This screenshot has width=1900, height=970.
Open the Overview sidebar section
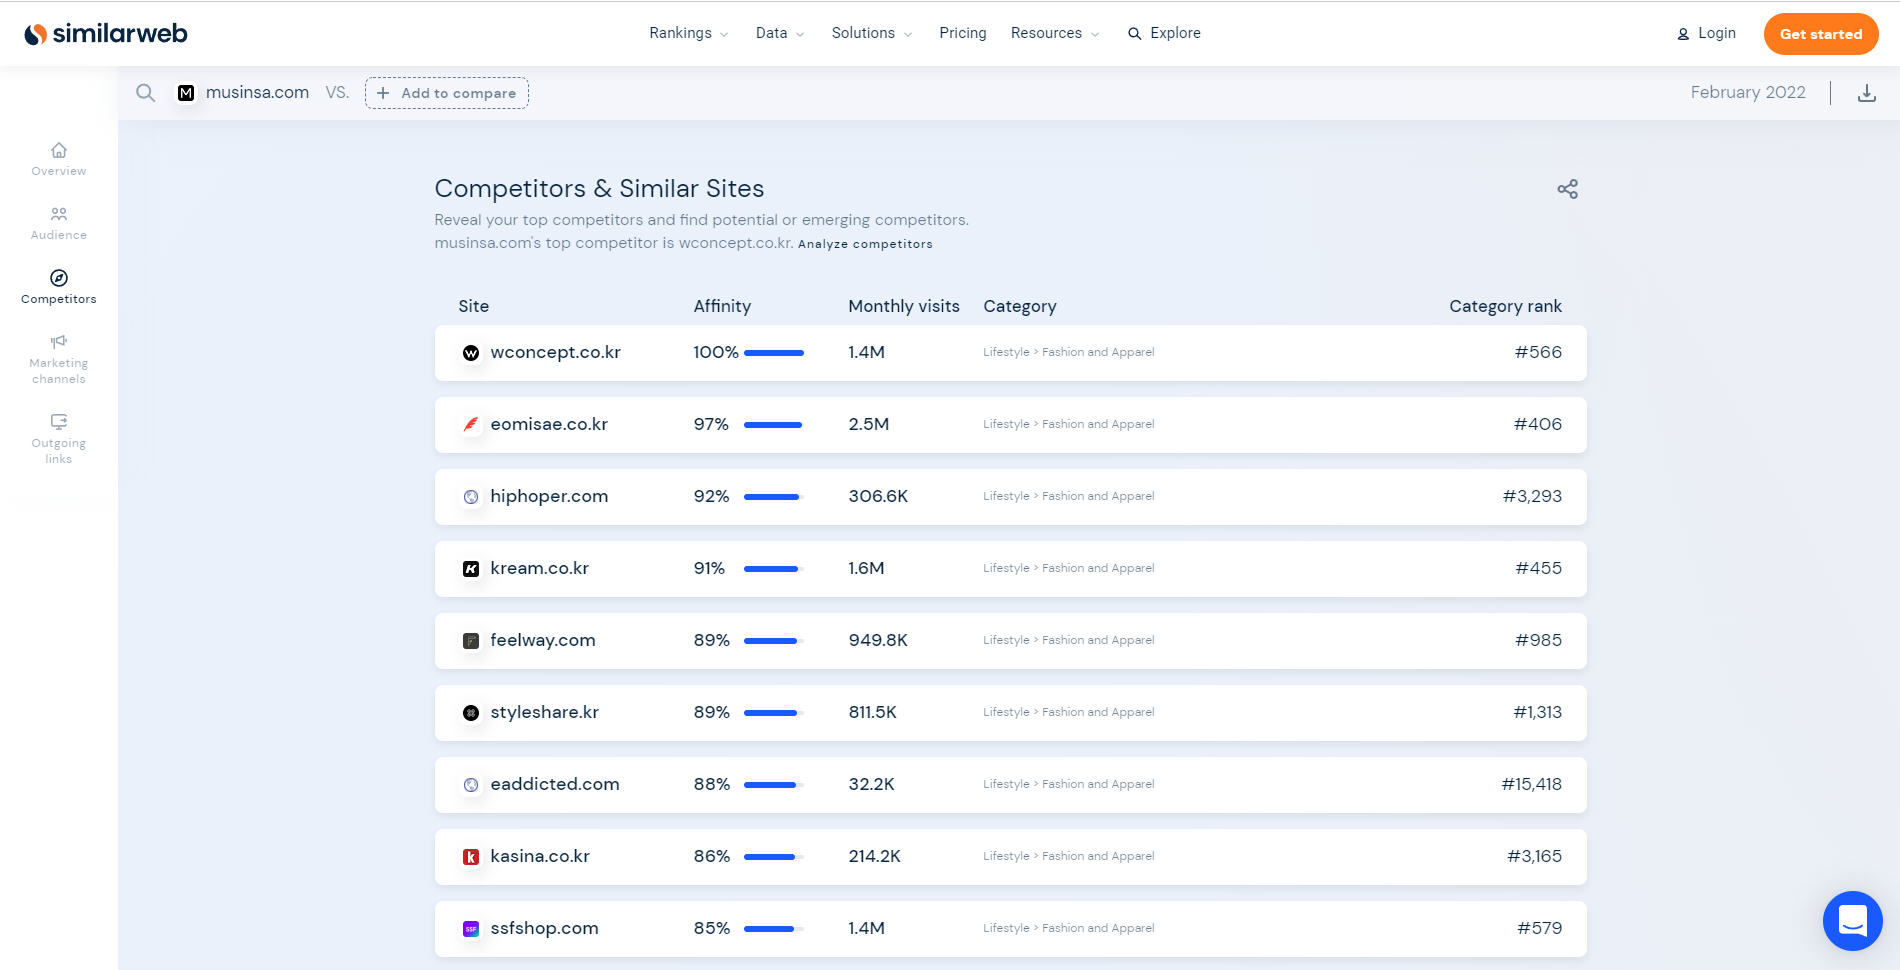click(59, 159)
